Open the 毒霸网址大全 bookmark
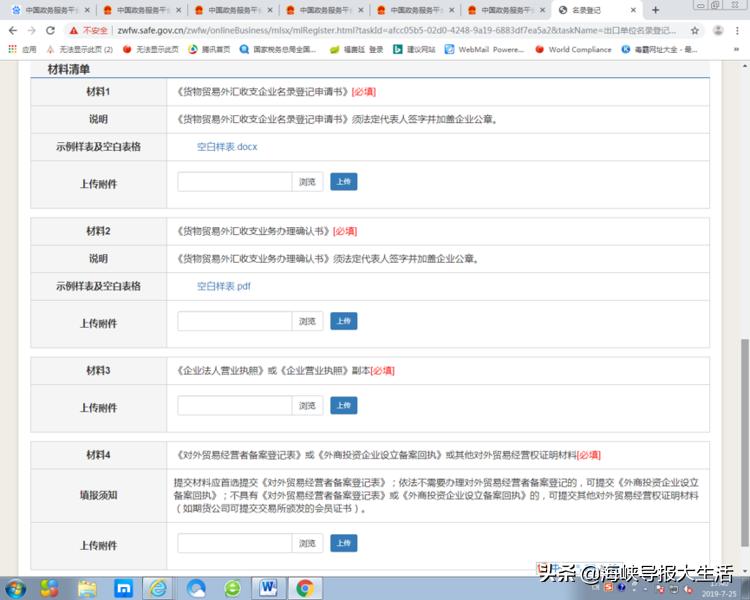The image size is (750, 600). (659, 49)
